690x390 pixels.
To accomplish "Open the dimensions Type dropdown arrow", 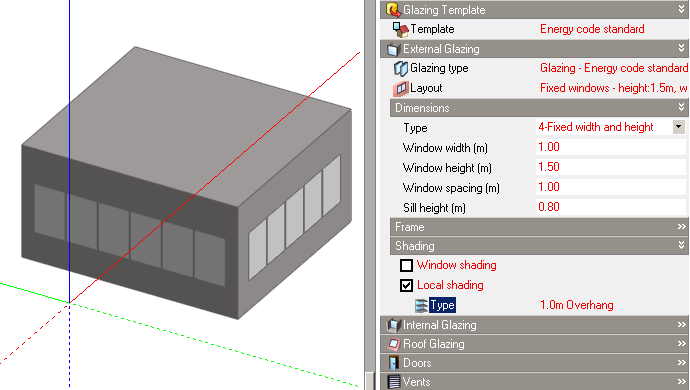I will point(679,127).
